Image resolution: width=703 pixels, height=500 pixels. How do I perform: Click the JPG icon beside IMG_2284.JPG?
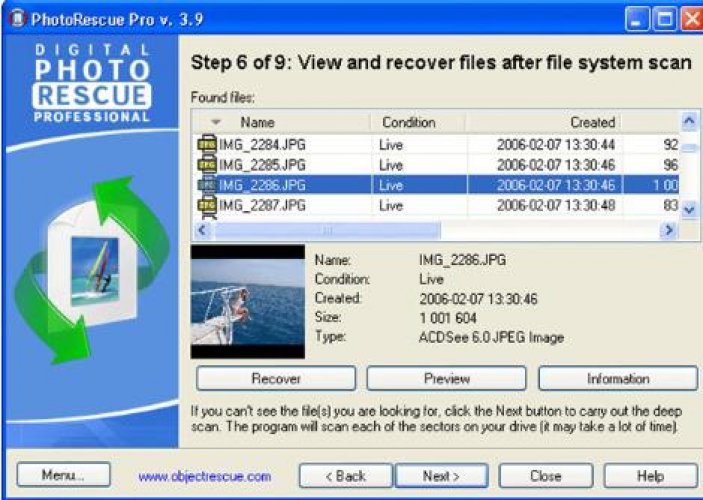[207, 145]
